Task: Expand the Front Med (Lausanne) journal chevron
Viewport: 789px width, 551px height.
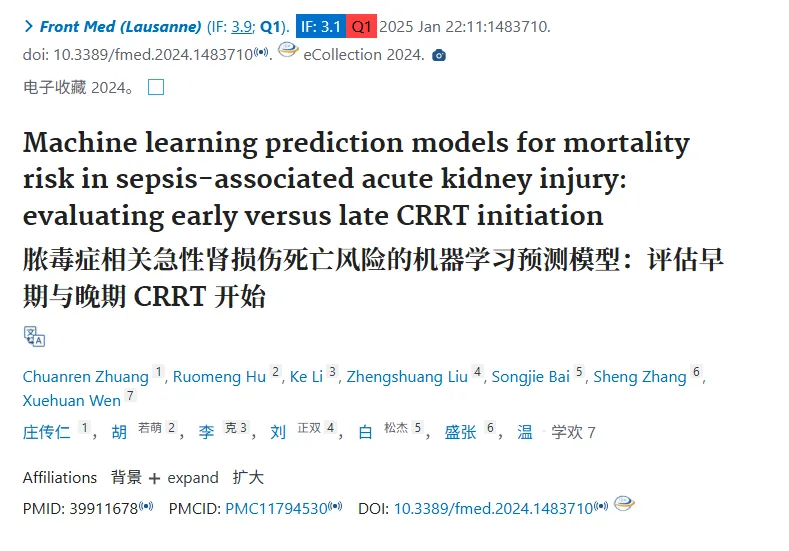Action: 29,26
